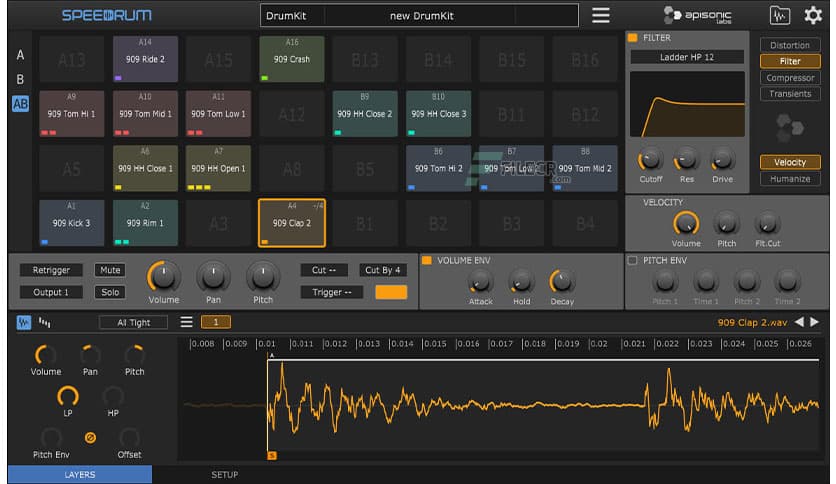Open the hamburger menu beside the DrumKit name
This screenshot has height=484, width=836.
pos(600,15)
